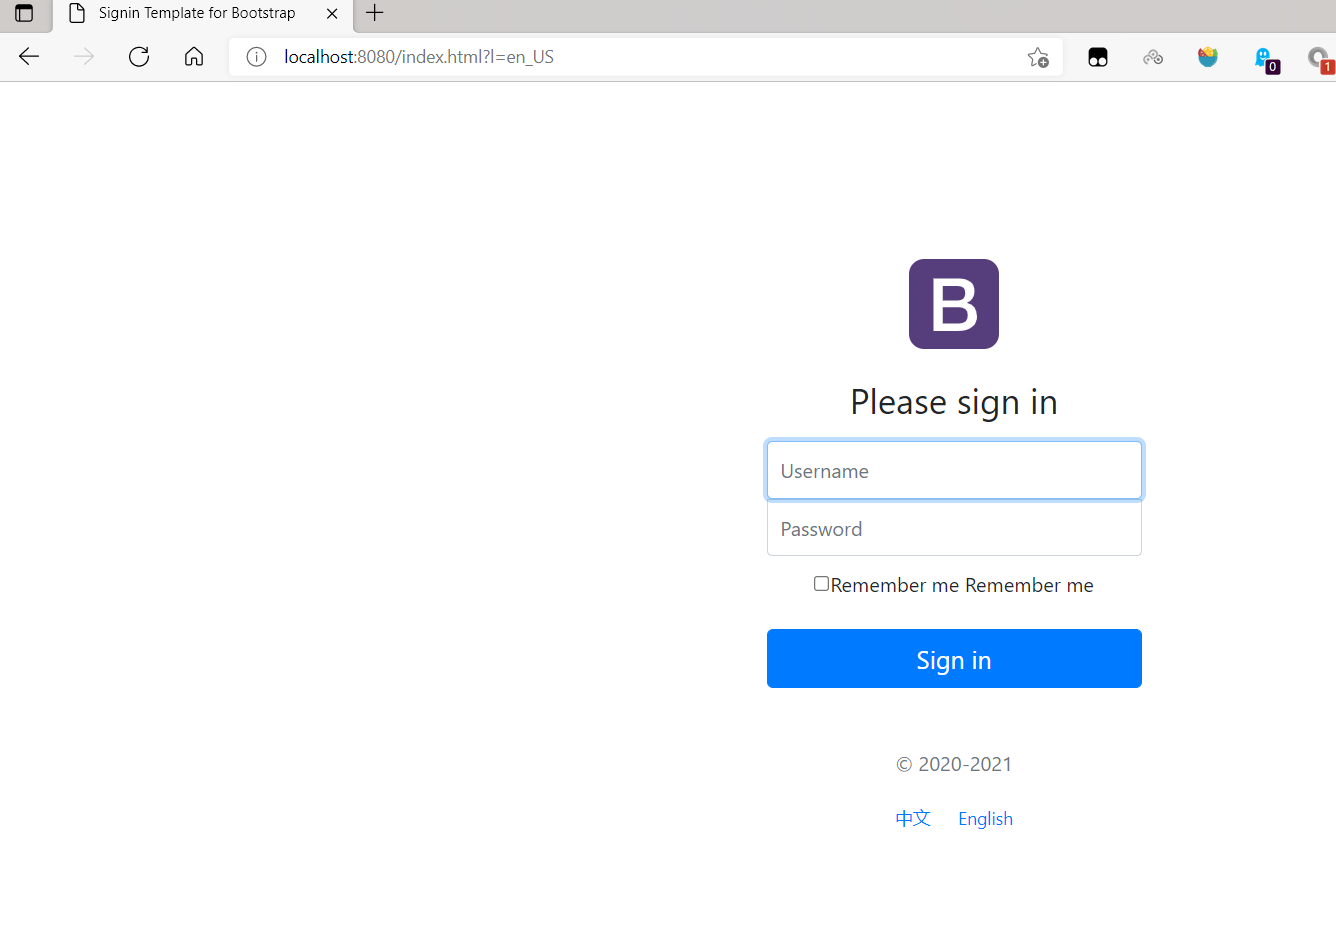Select the English language link

point(985,818)
